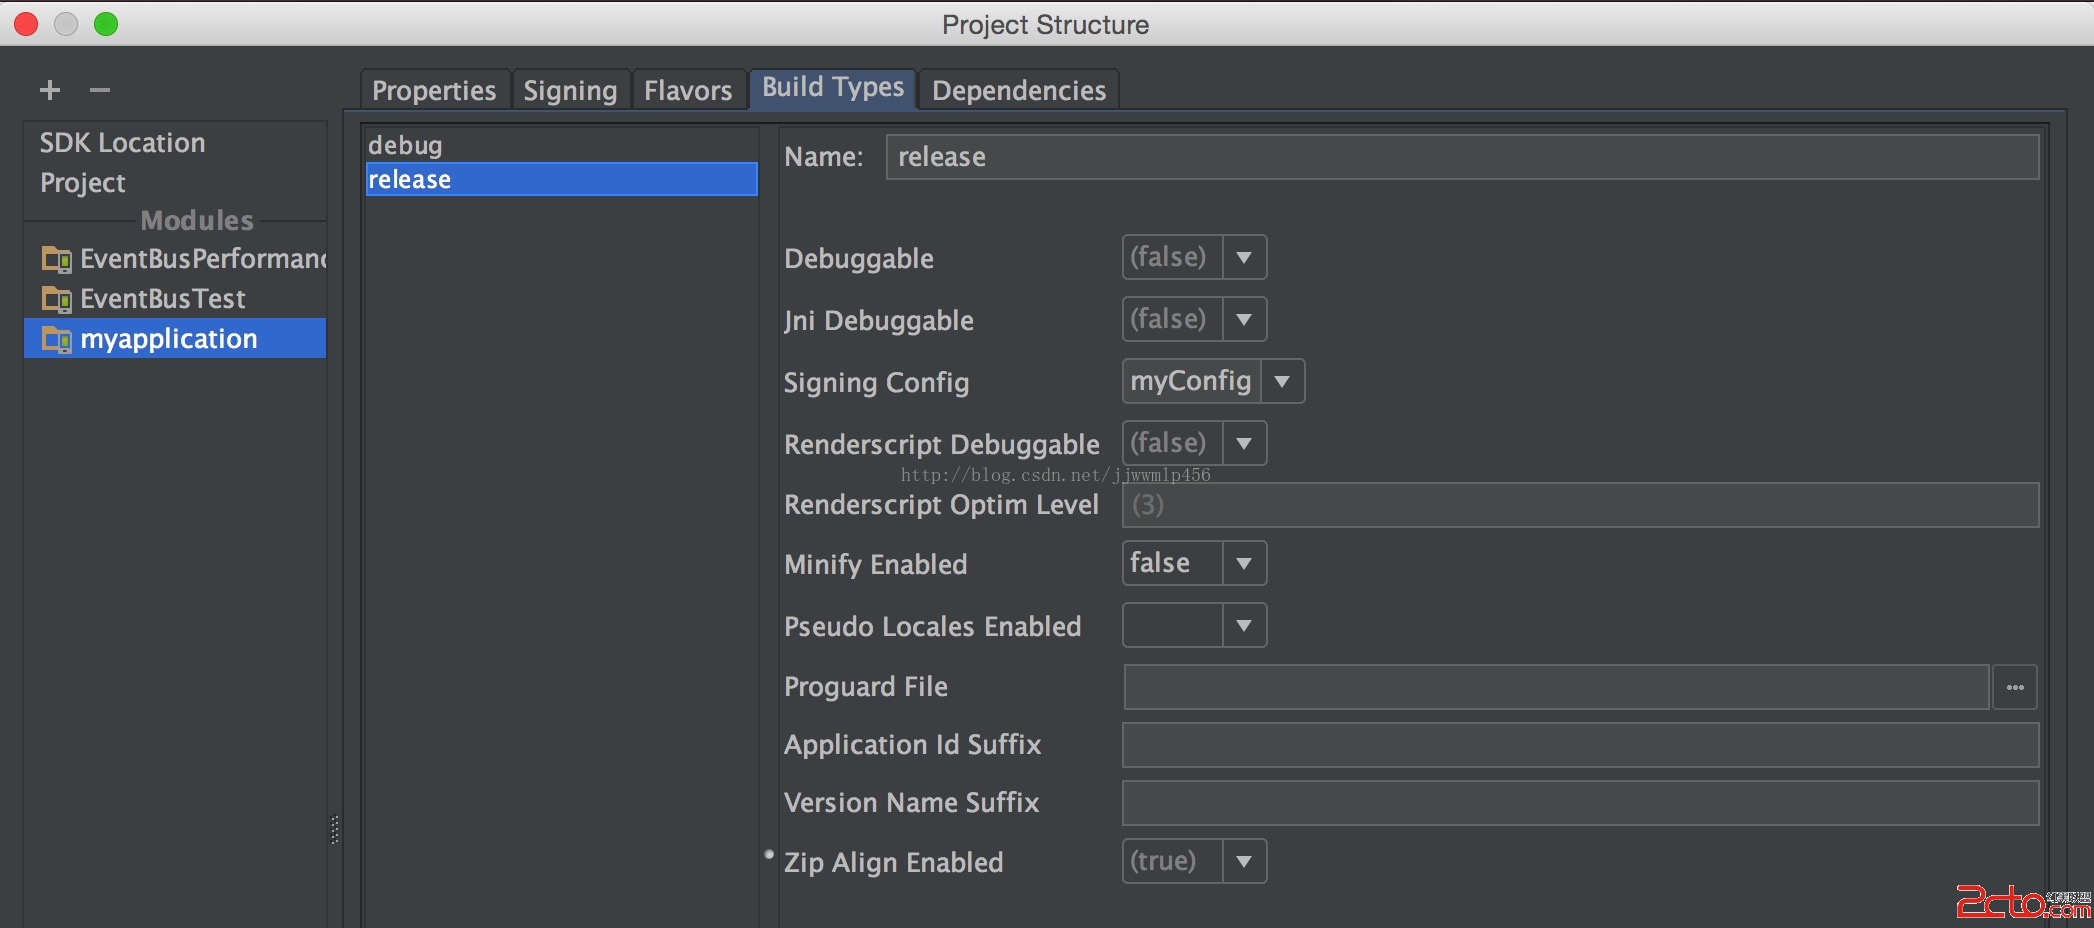The height and width of the screenshot is (928, 2094).
Task: Click the Application Id Suffix field
Action: [x=1580, y=746]
